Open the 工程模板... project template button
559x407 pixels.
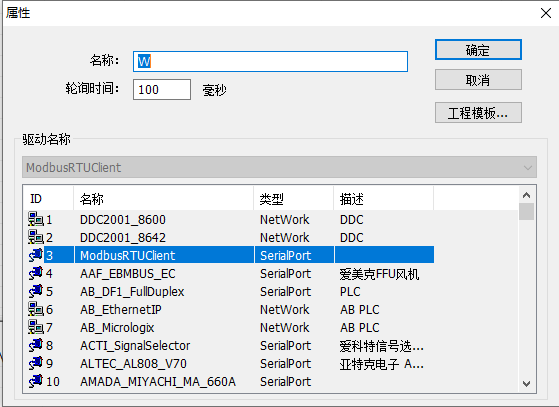[x=478, y=113]
